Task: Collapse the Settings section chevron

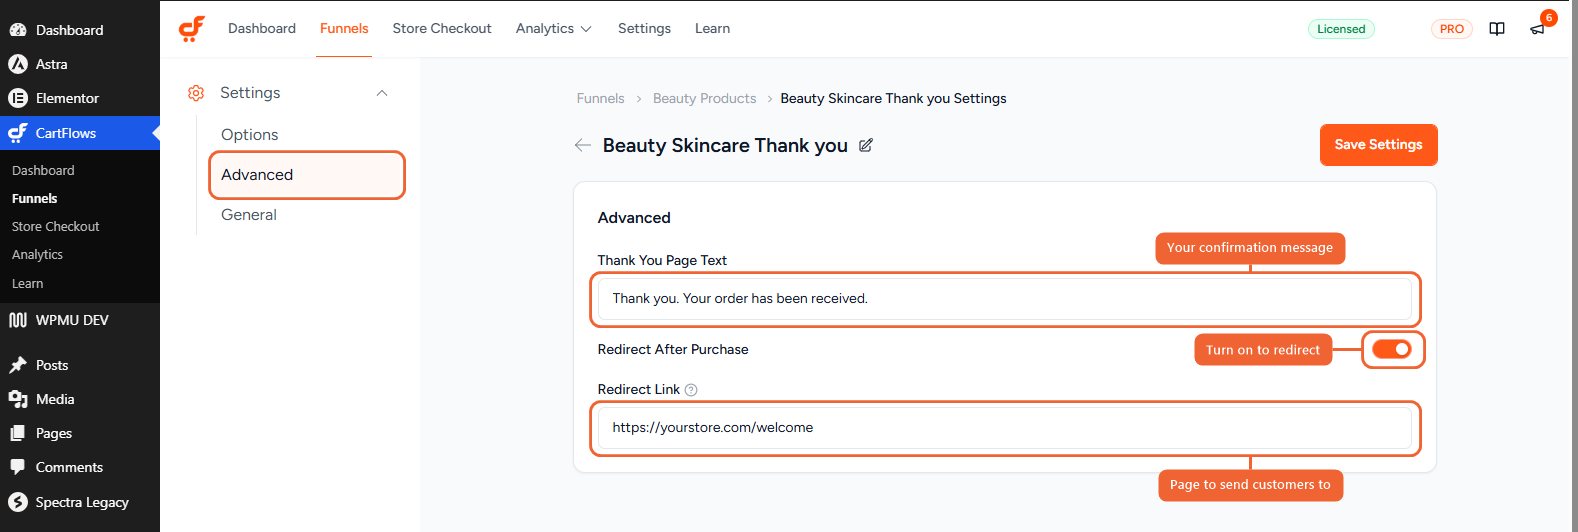Action: [382, 93]
